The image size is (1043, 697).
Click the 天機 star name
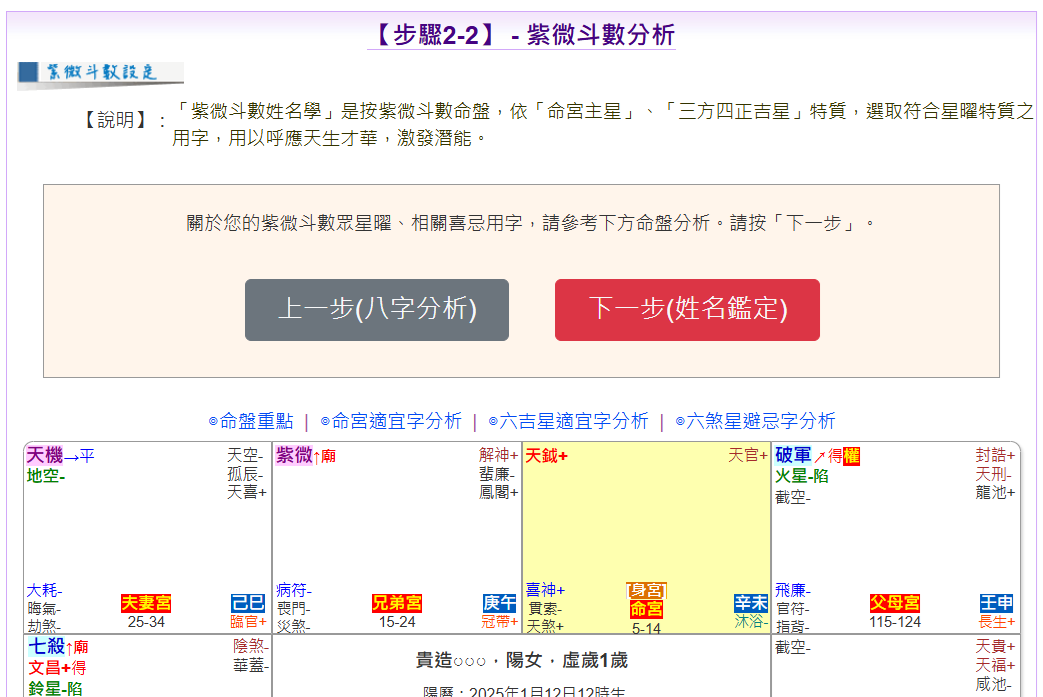coord(44,456)
